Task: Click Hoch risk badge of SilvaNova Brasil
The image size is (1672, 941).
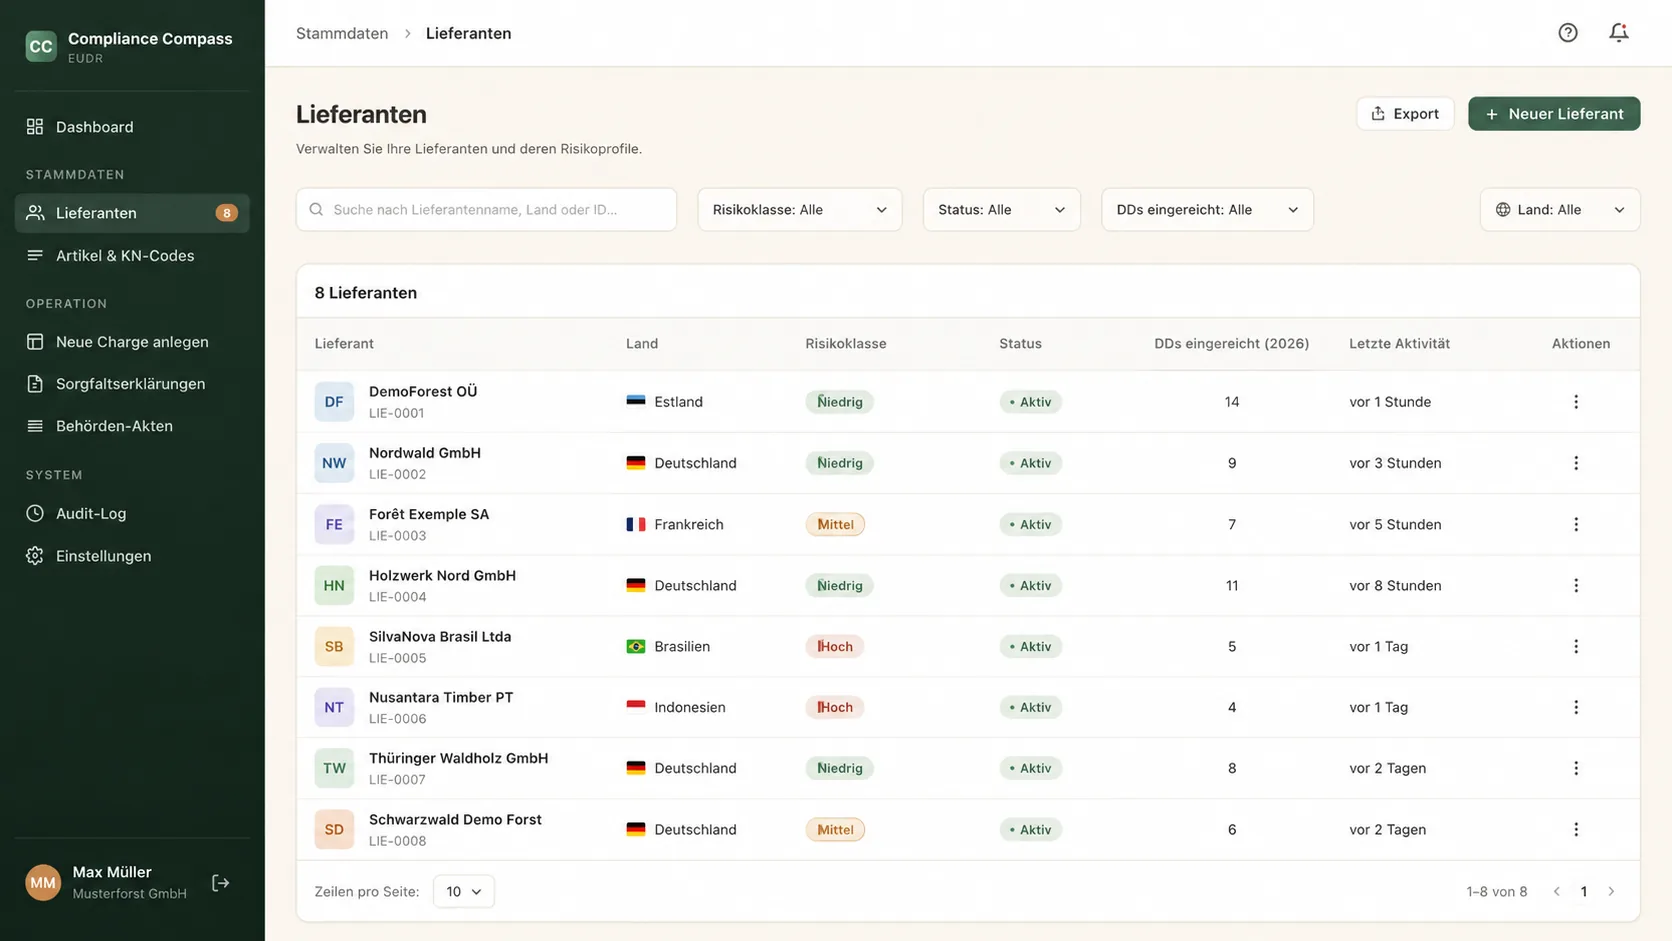Action: click(x=835, y=646)
